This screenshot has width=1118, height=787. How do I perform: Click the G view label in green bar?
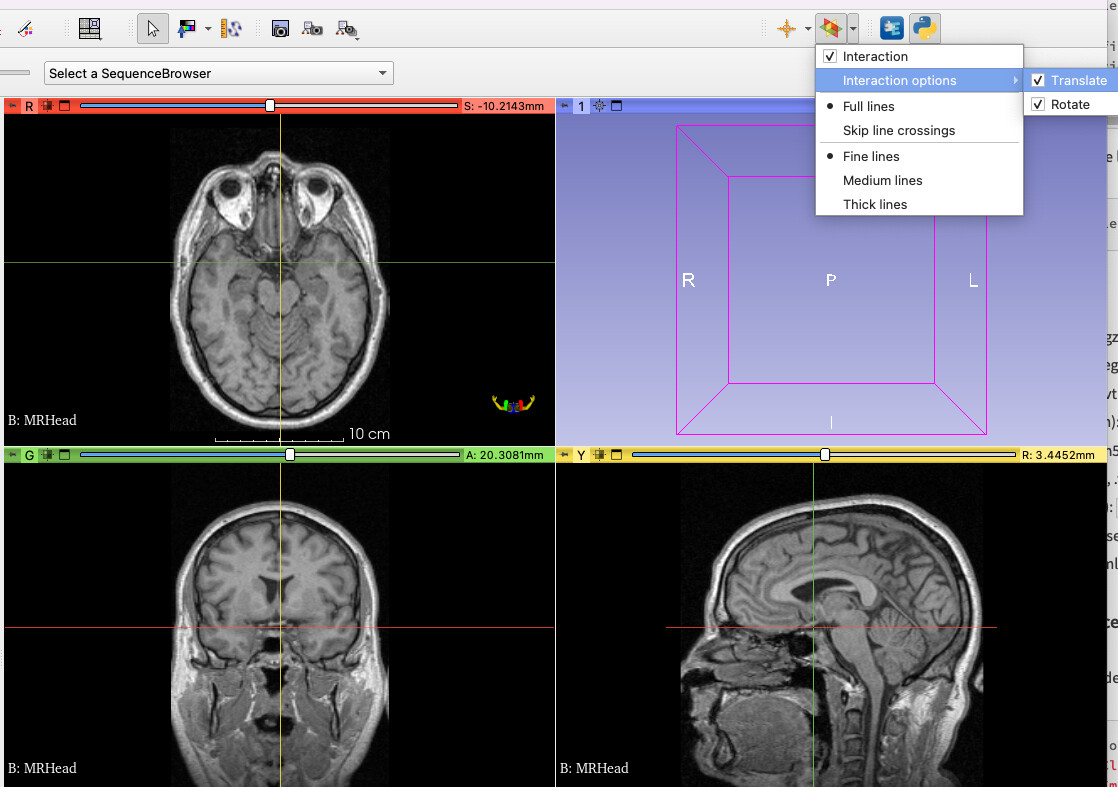point(29,455)
